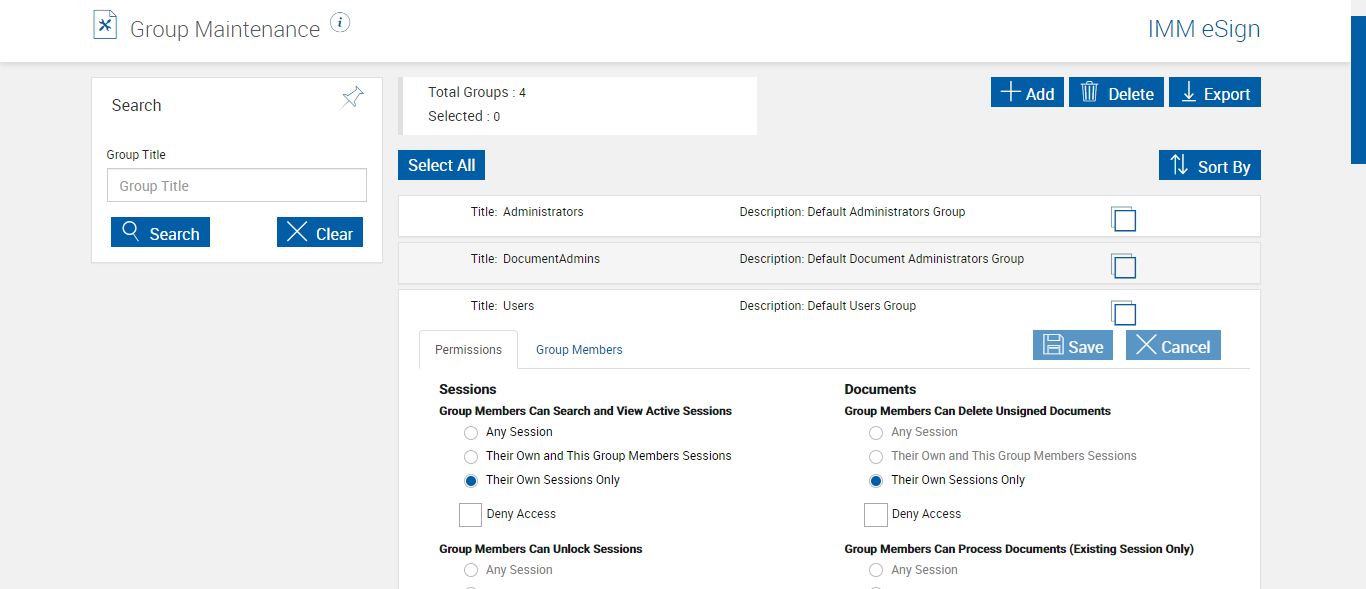Click the Select All button
1366x589 pixels.
[x=441, y=166]
